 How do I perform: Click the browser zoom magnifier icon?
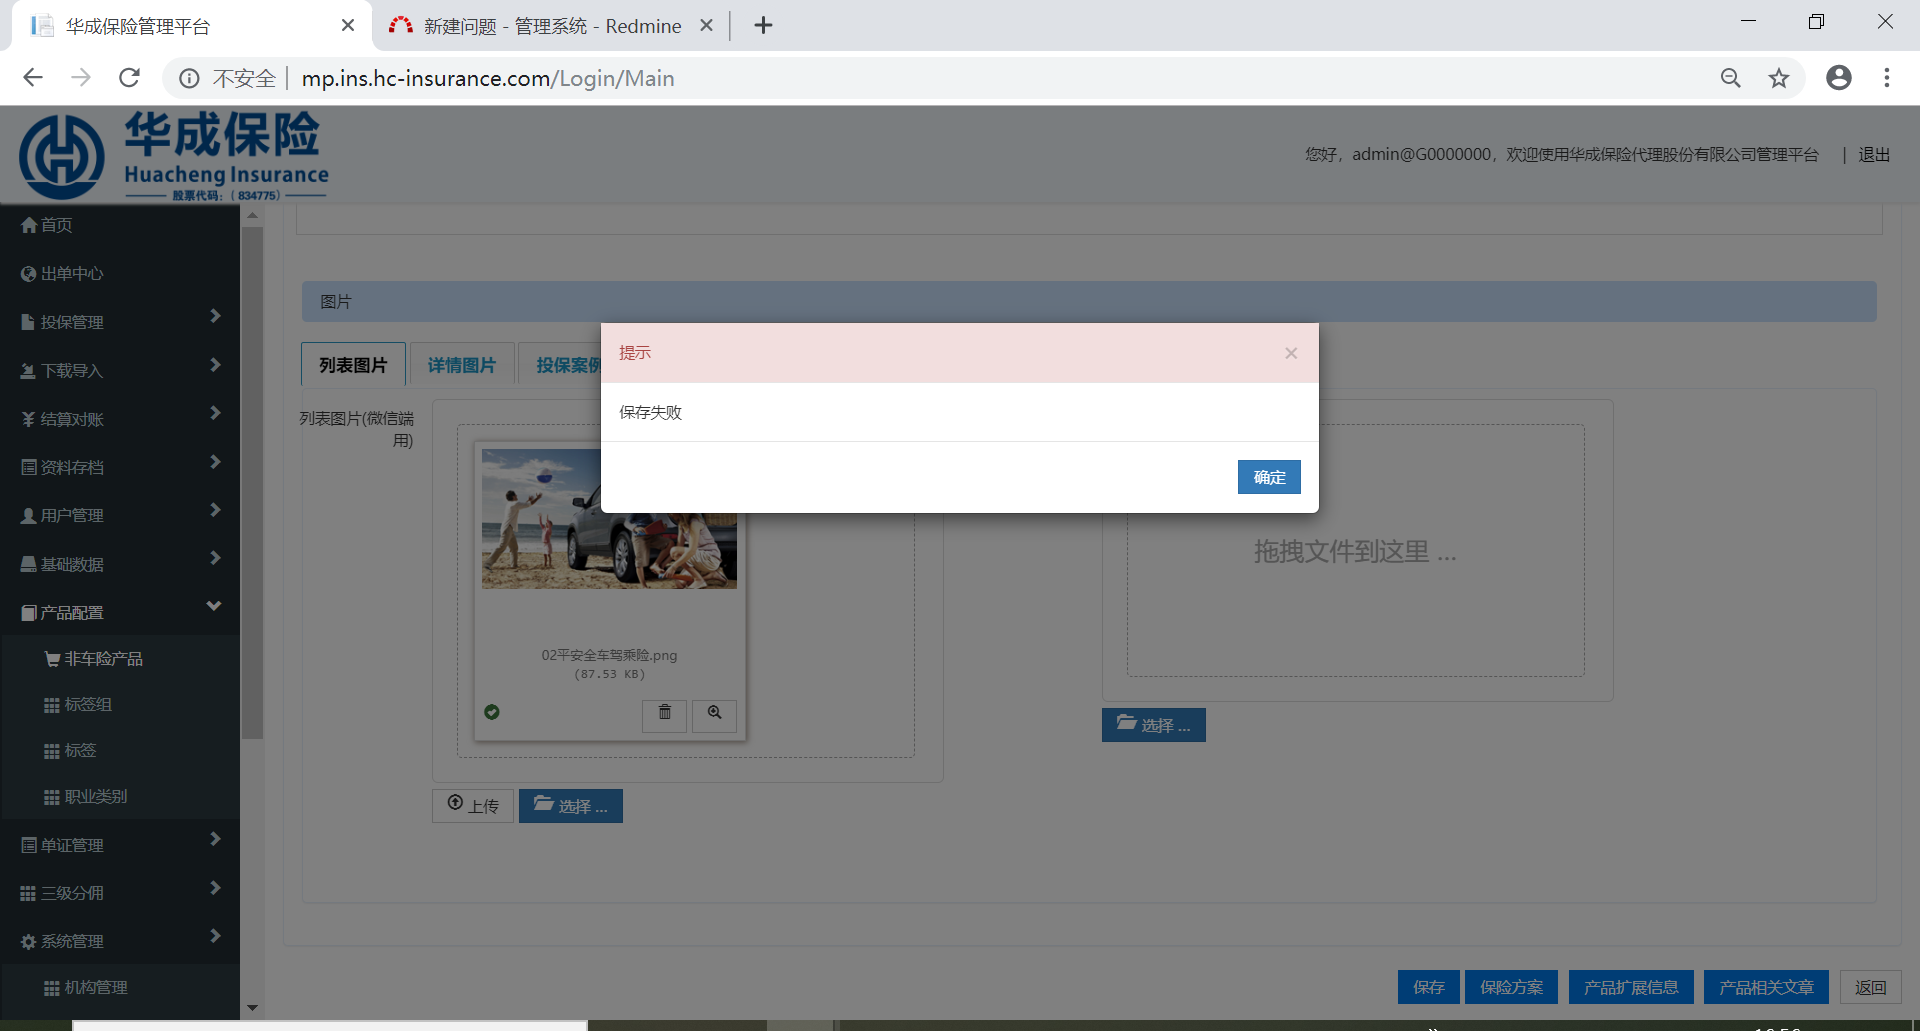coord(1730,78)
